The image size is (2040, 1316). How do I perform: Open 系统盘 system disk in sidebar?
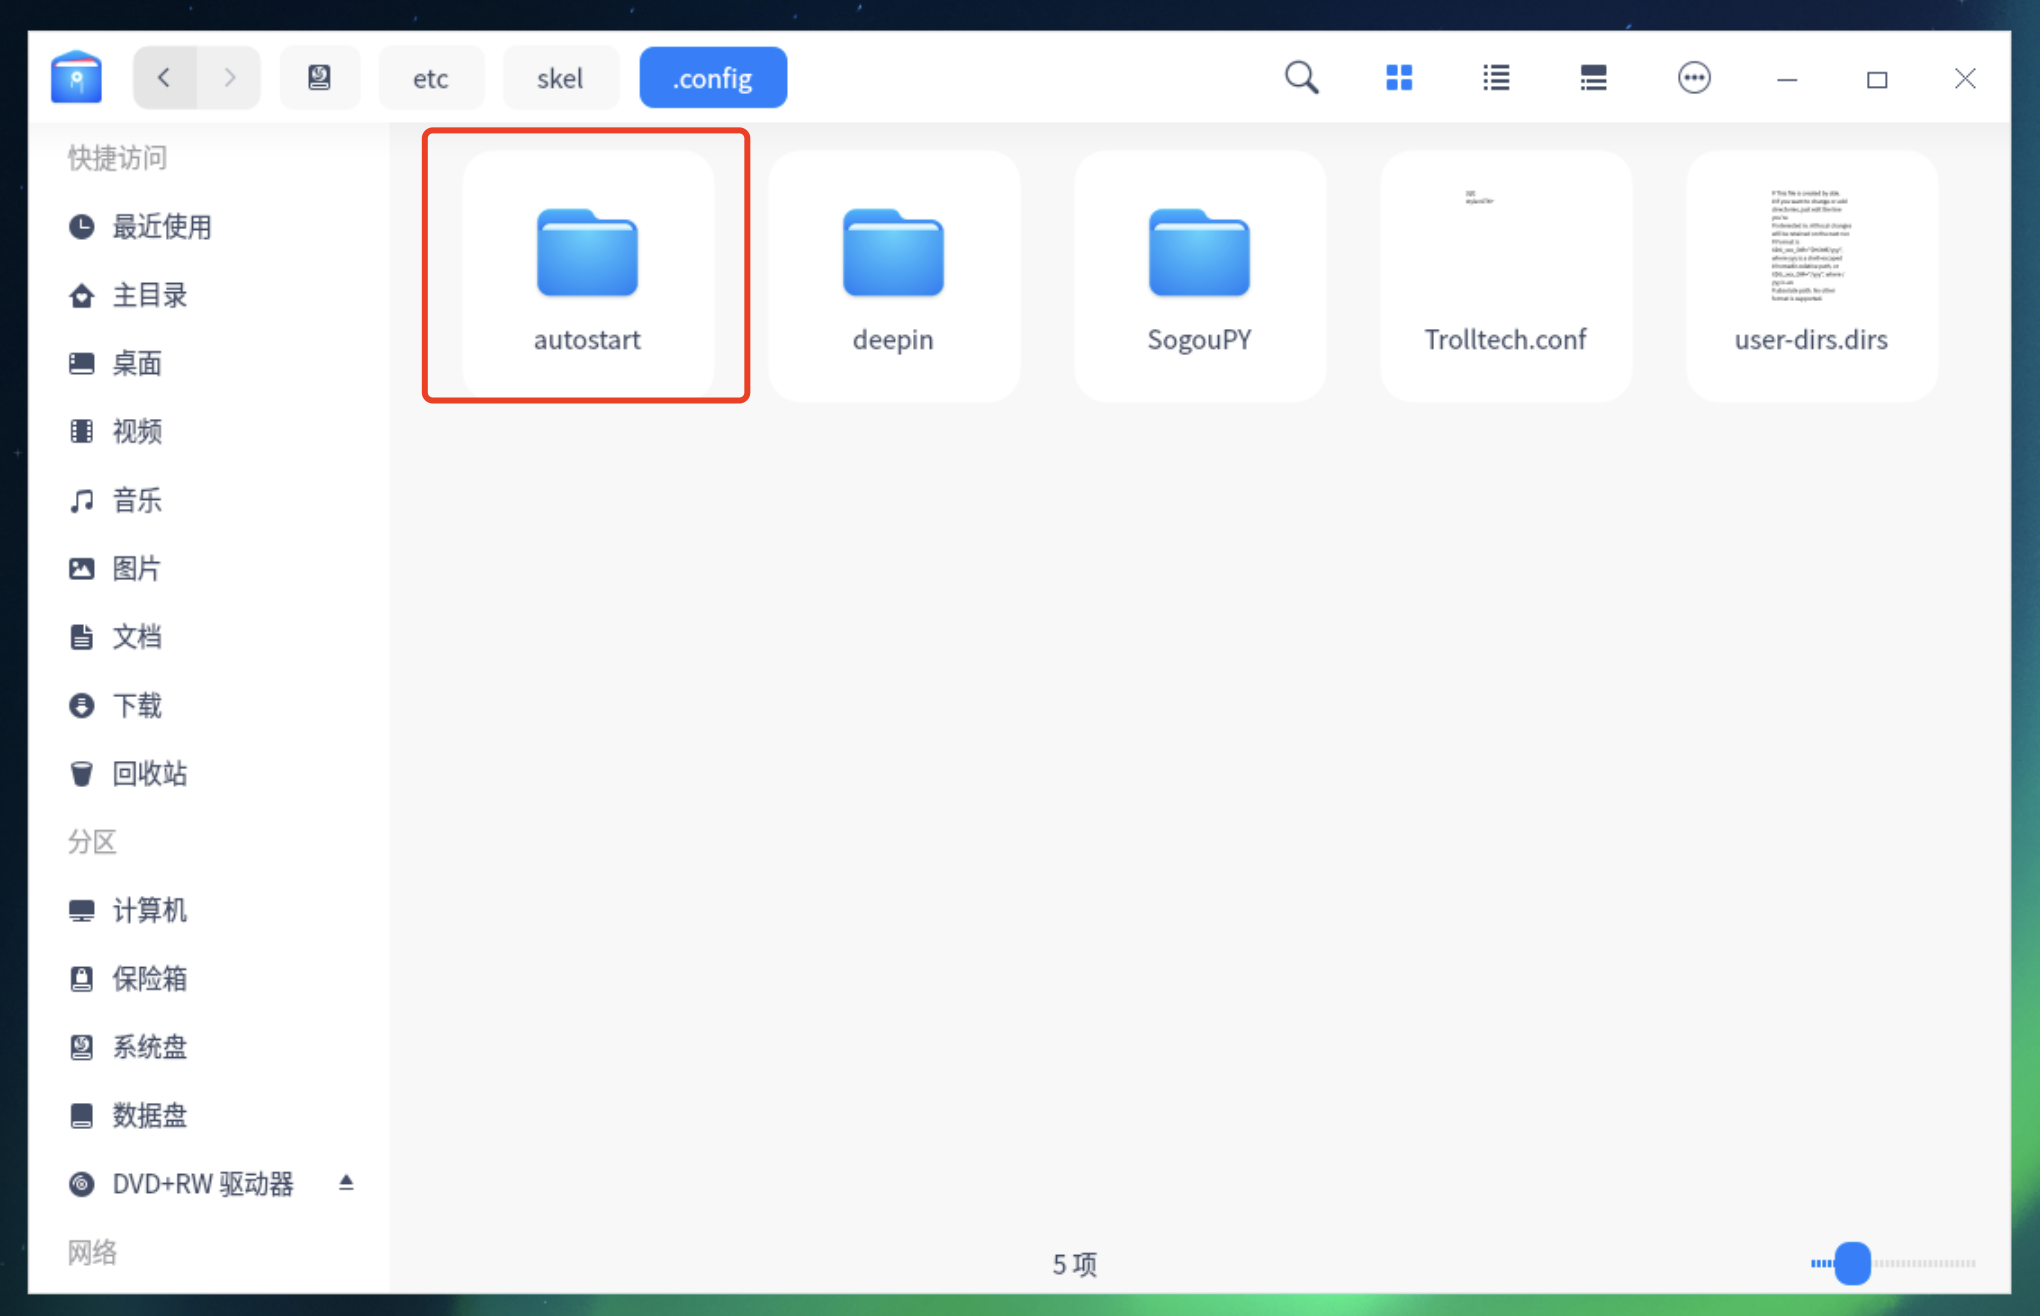pyautogui.click(x=210, y=1047)
